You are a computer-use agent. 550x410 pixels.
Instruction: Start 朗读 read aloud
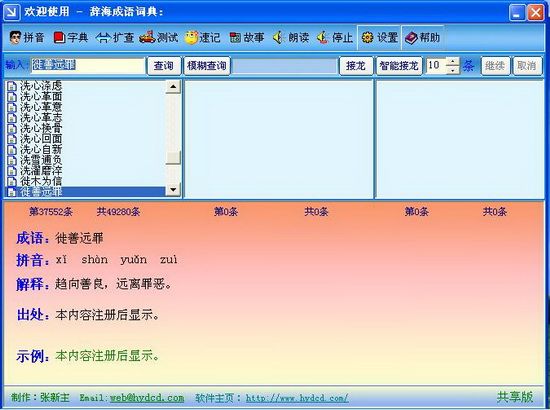pos(291,38)
